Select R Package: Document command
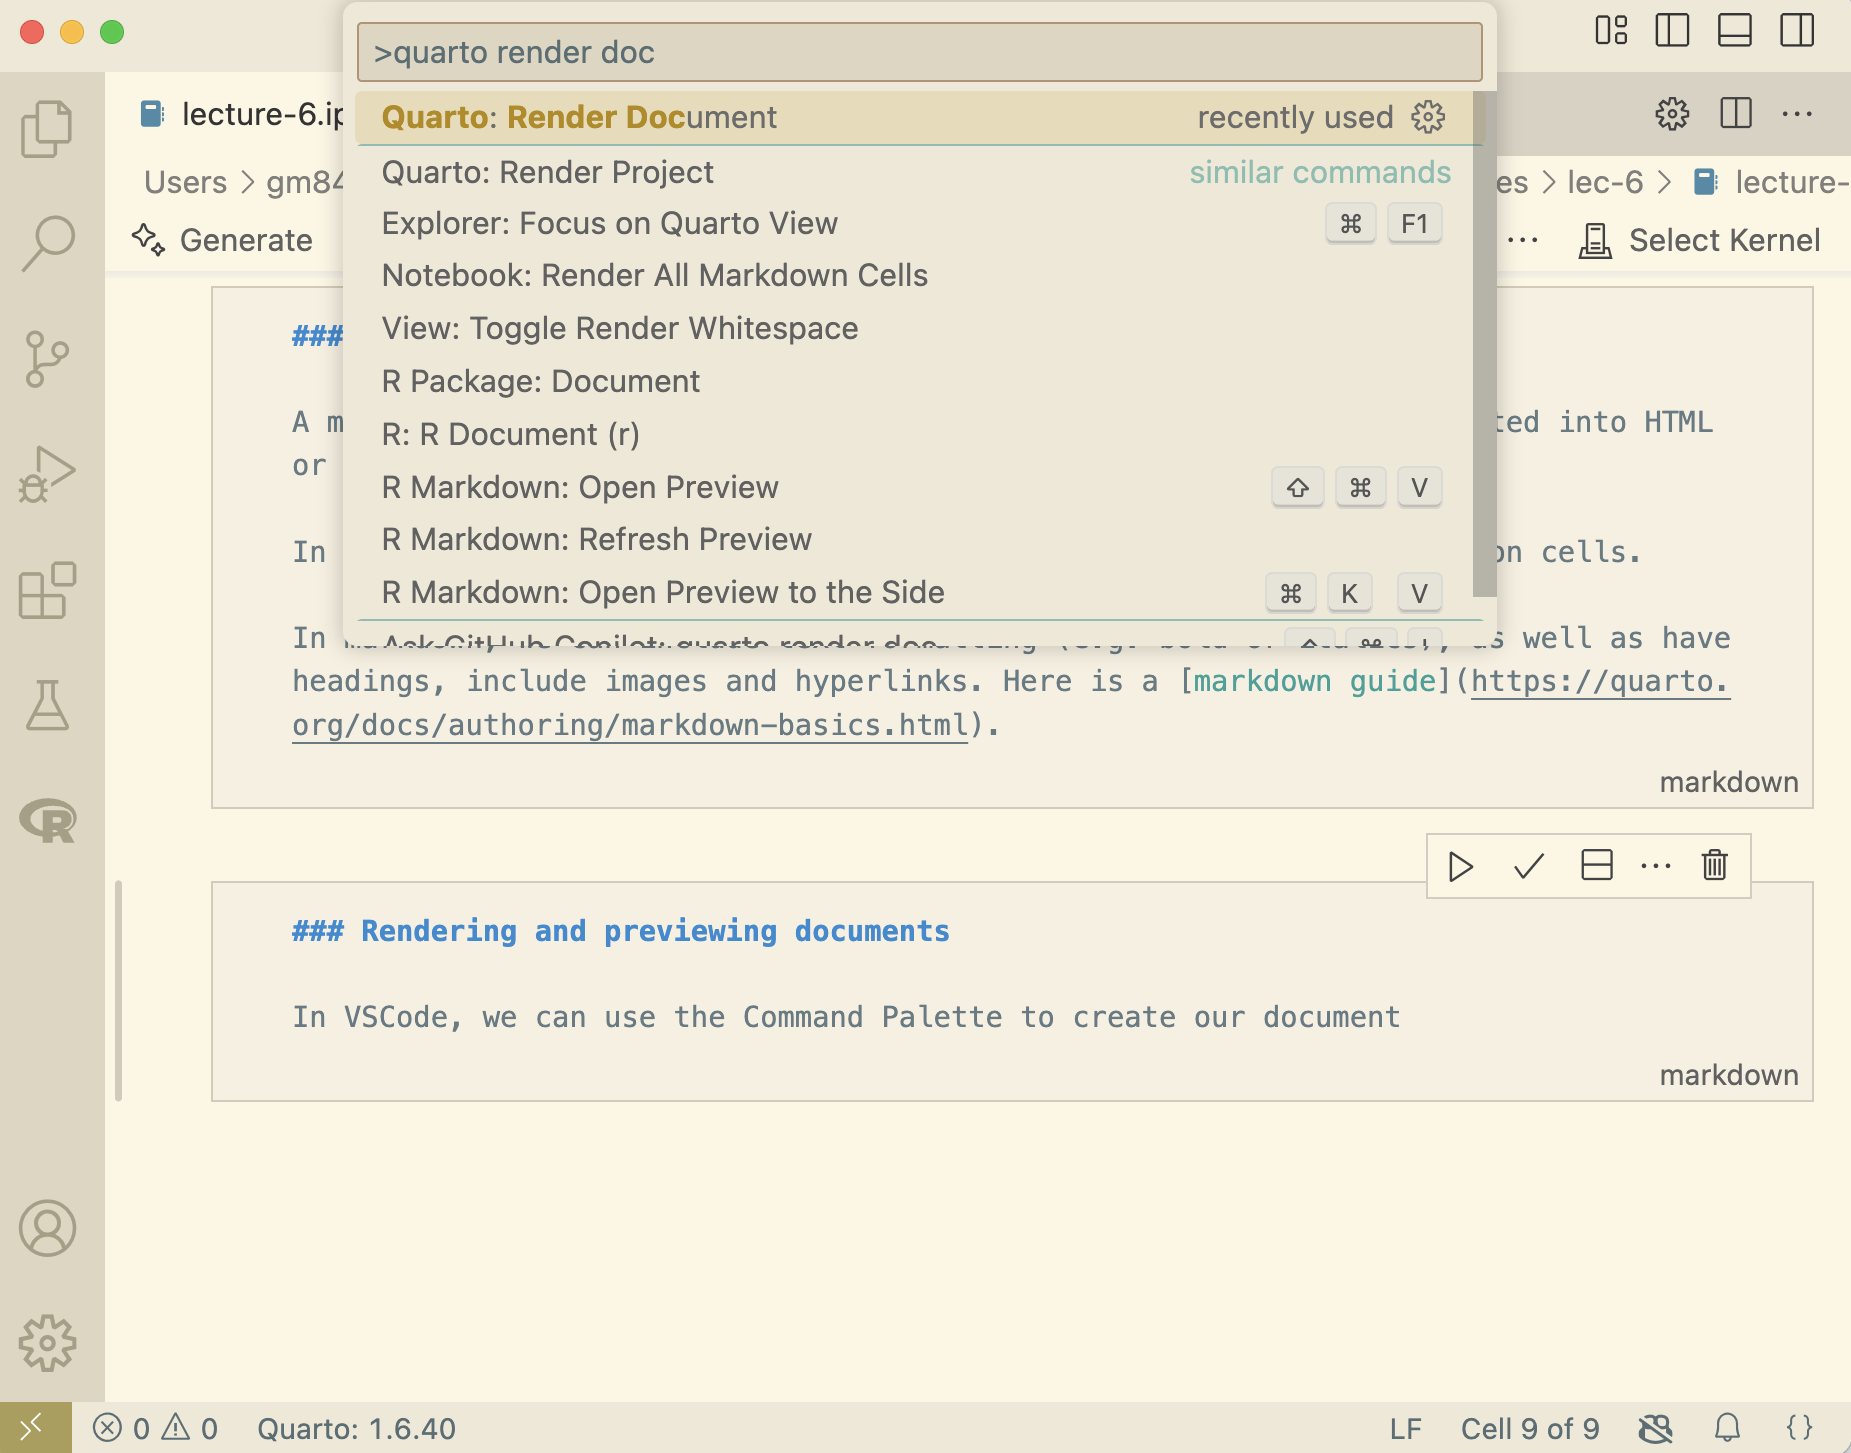Image resolution: width=1851 pixels, height=1453 pixels. [x=914, y=382]
